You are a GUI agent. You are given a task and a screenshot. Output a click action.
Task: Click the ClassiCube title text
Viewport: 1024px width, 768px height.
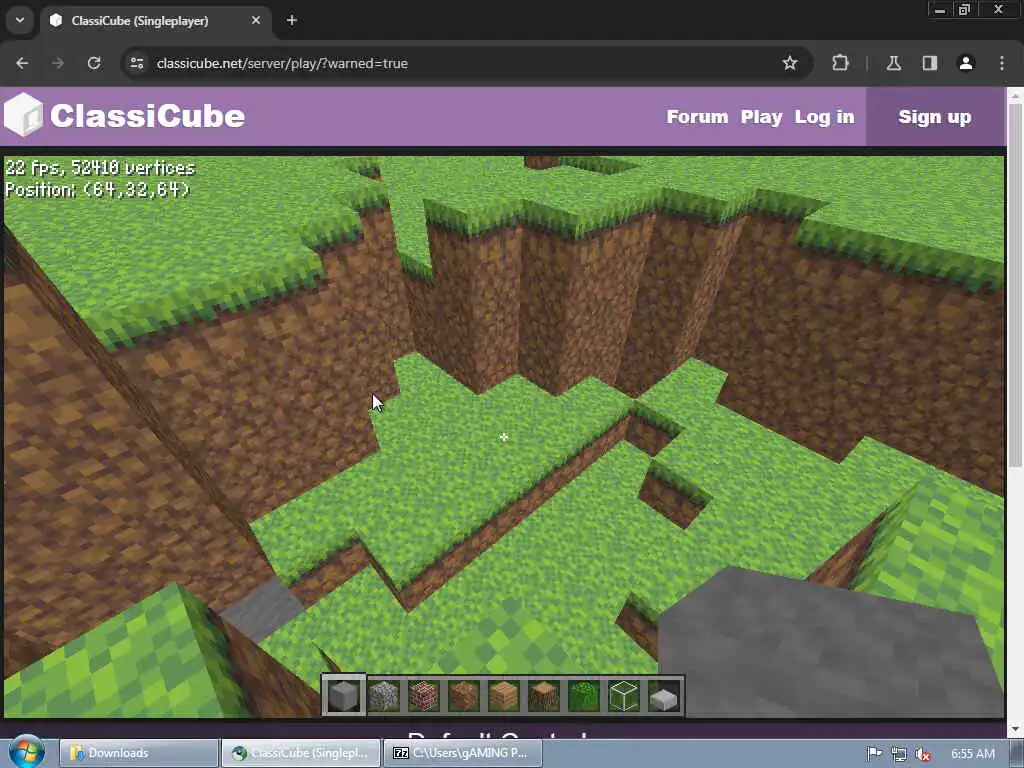tap(148, 116)
